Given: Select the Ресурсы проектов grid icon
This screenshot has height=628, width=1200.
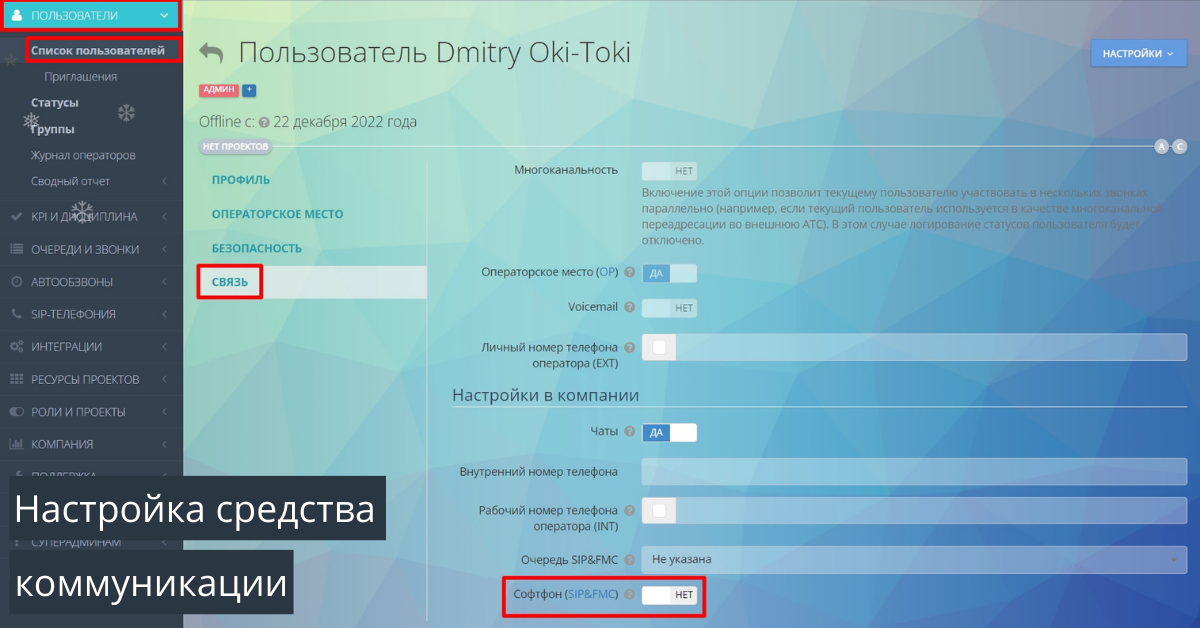Looking at the screenshot, I should (18, 378).
